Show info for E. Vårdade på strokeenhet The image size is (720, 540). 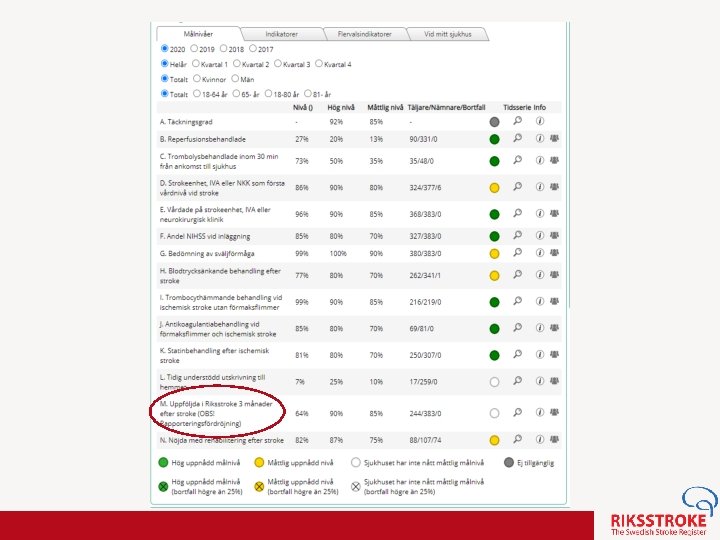540,214
